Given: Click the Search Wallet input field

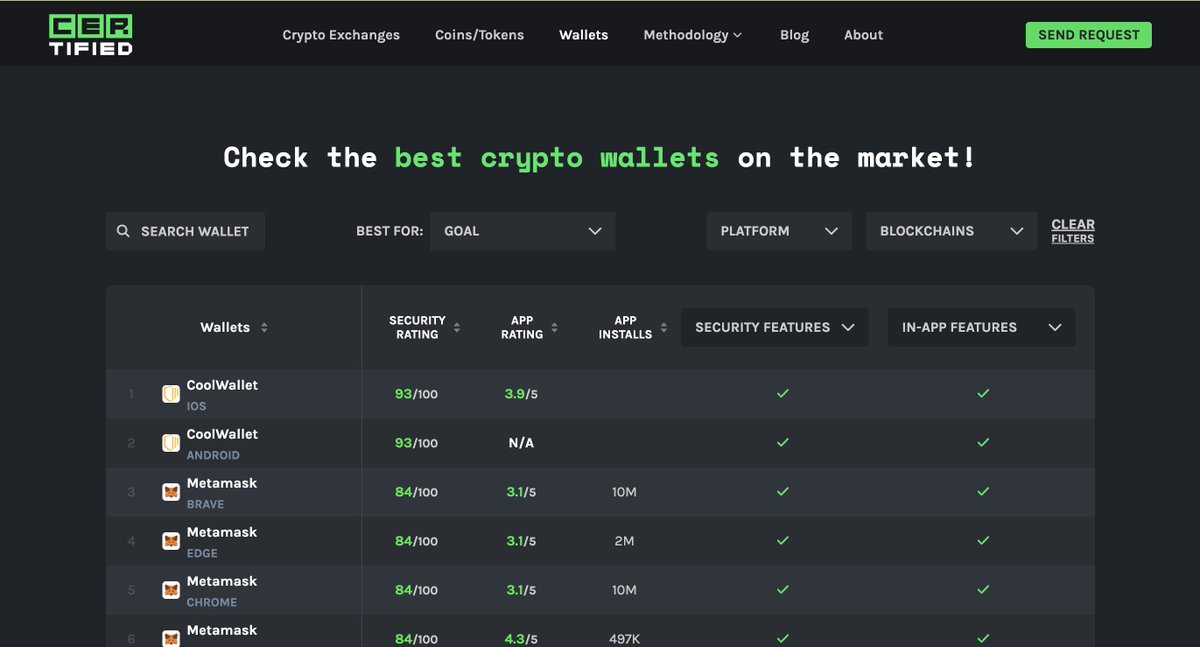Looking at the screenshot, I should point(185,231).
